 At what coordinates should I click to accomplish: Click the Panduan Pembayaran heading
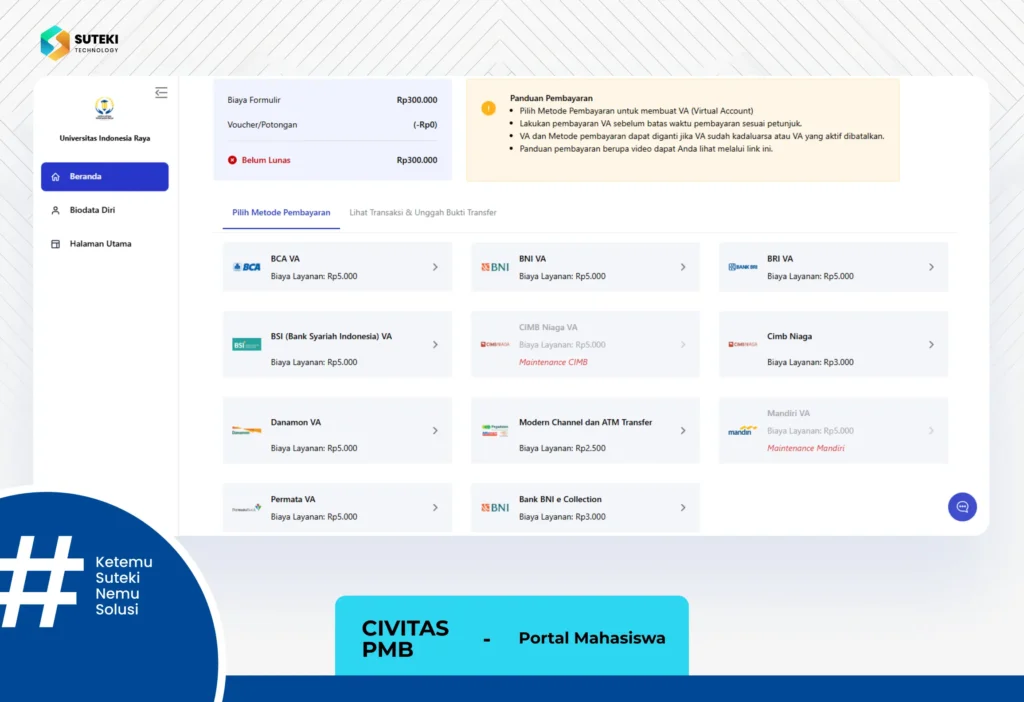pyautogui.click(x=551, y=98)
